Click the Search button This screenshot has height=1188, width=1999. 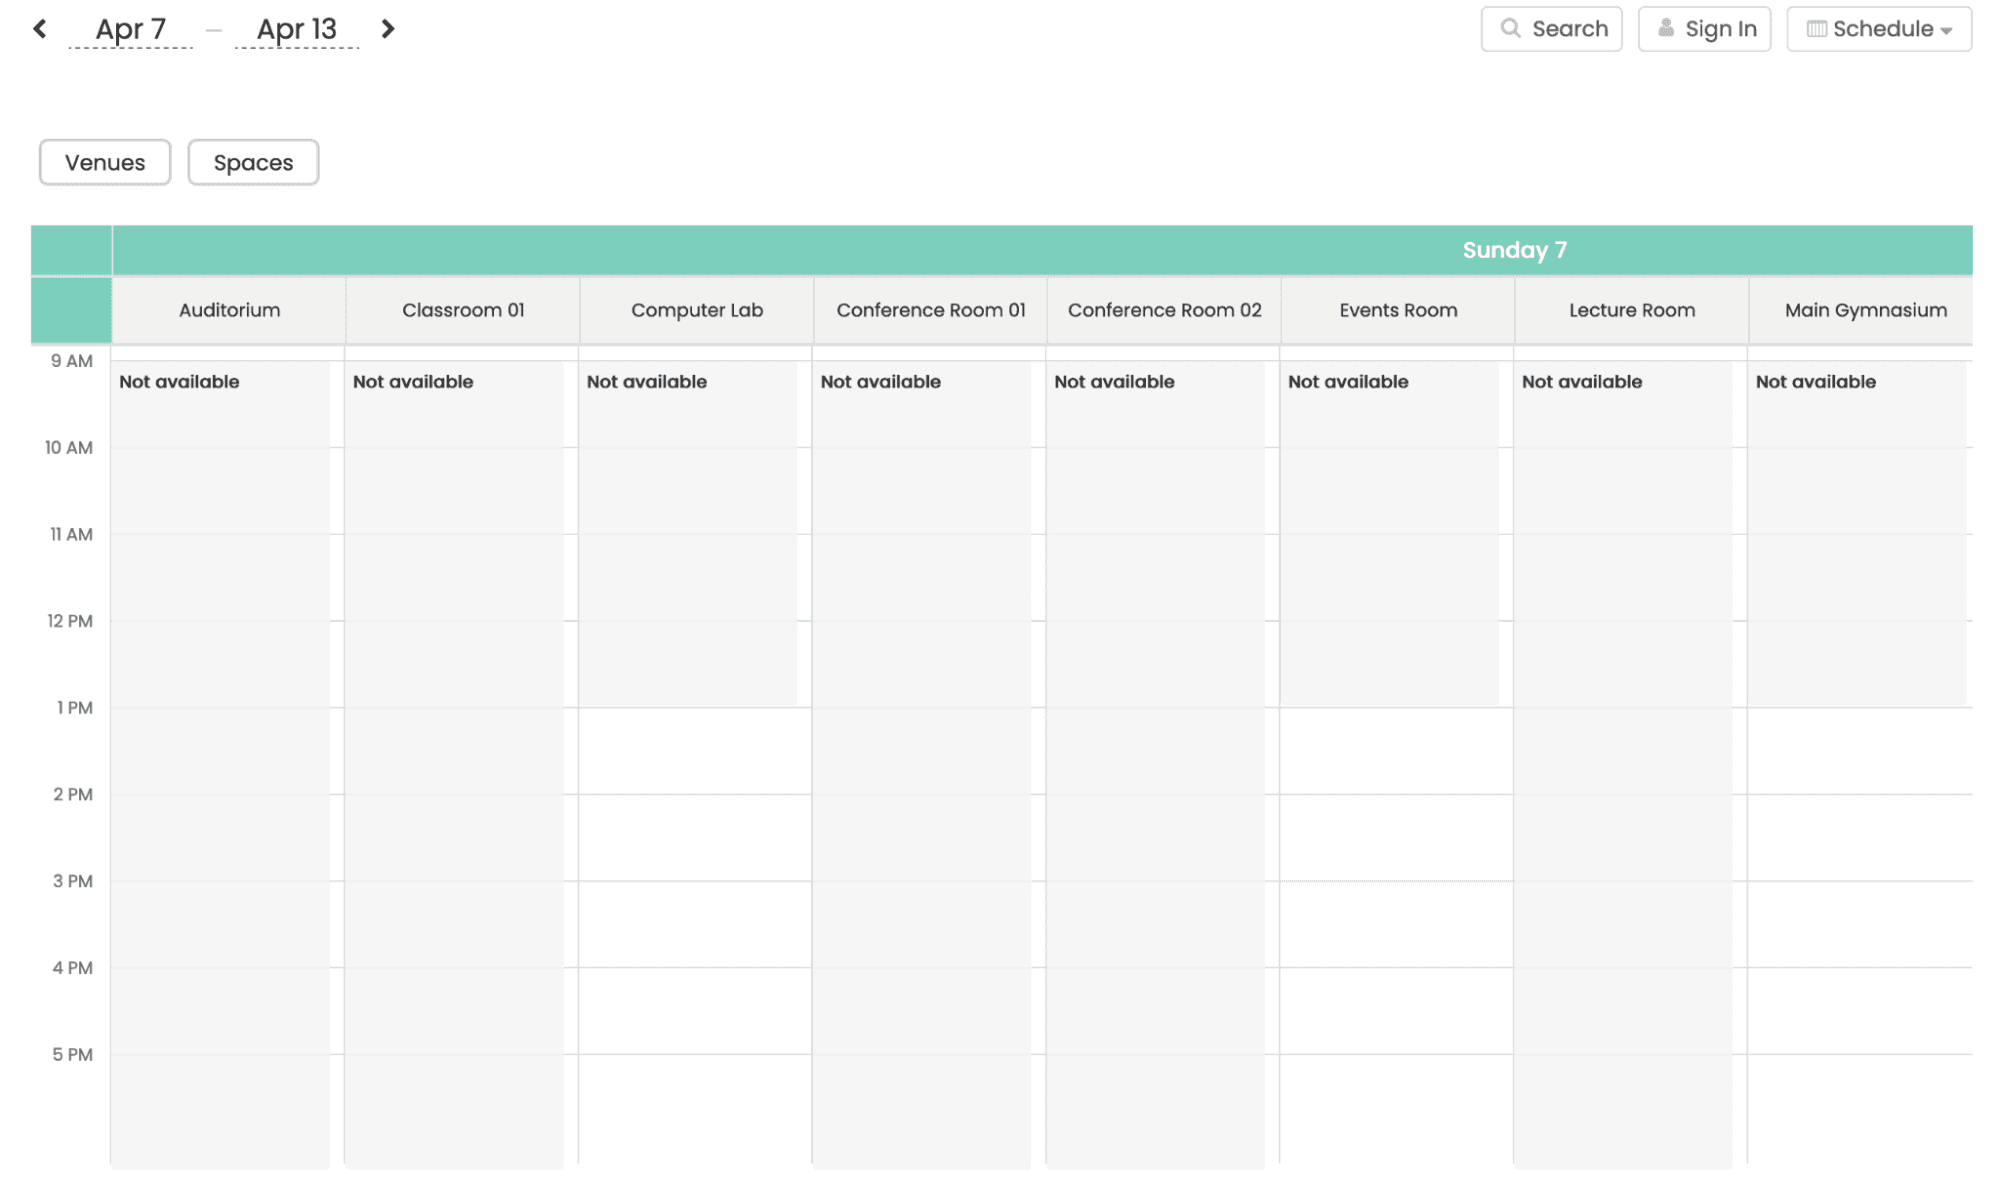(x=1551, y=28)
